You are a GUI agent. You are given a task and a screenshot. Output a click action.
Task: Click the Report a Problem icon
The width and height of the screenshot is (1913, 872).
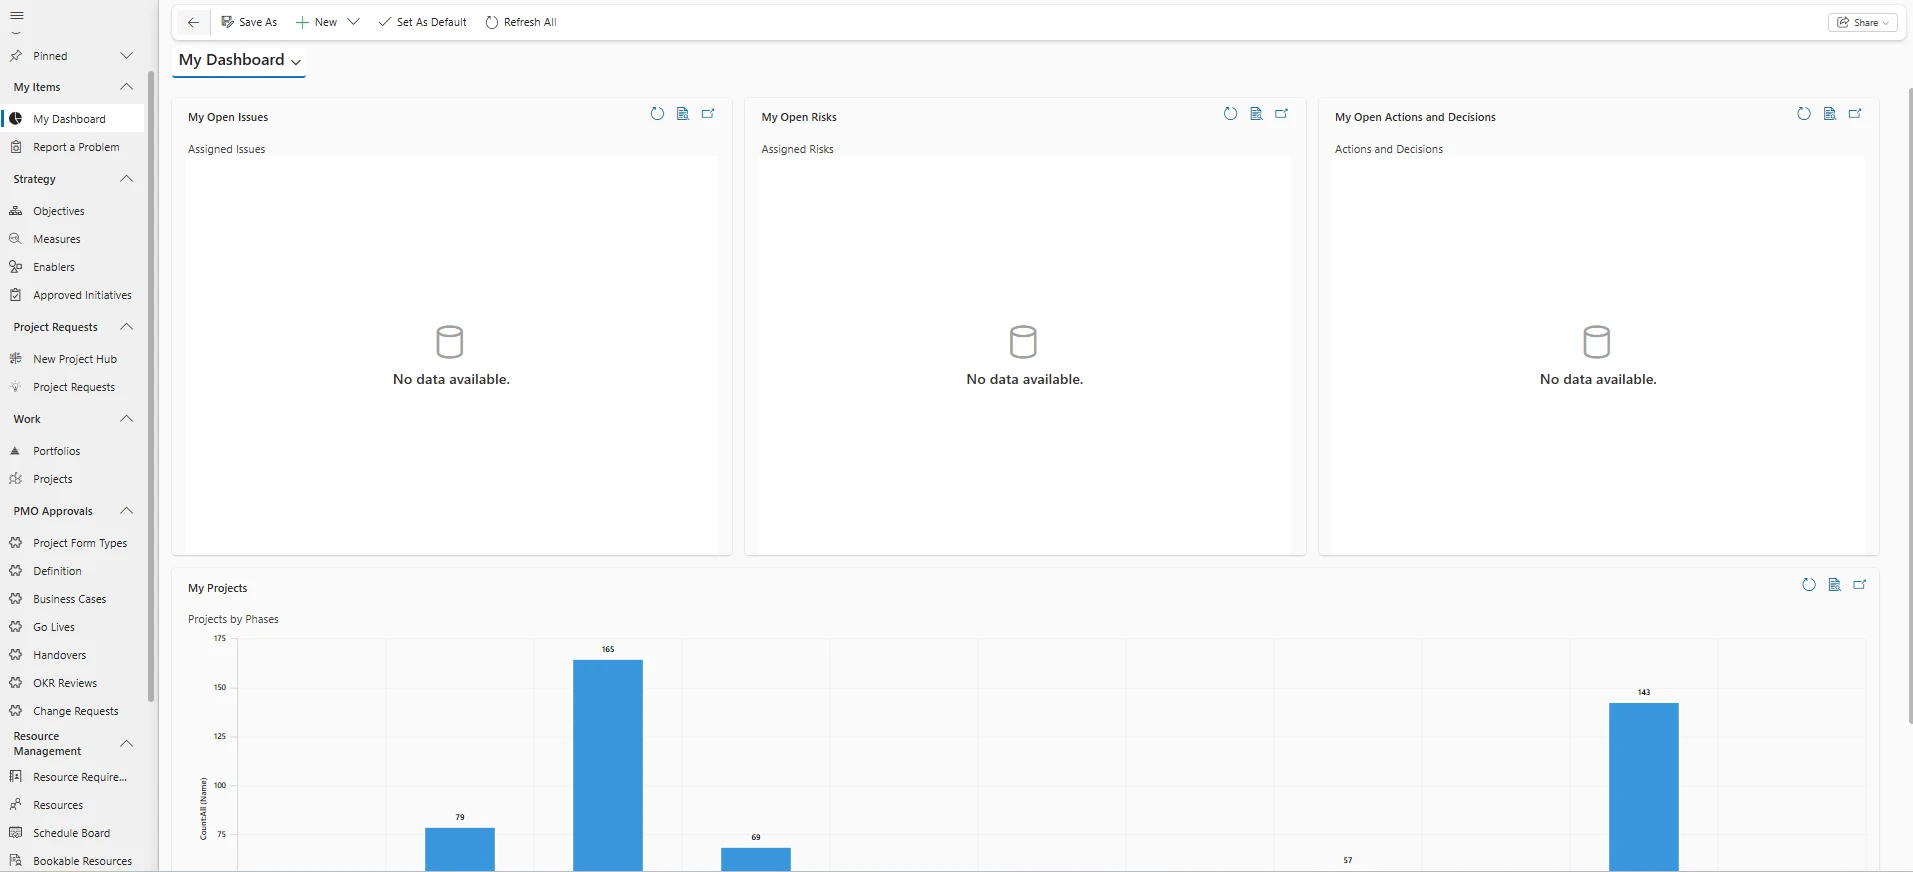click(16, 147)
